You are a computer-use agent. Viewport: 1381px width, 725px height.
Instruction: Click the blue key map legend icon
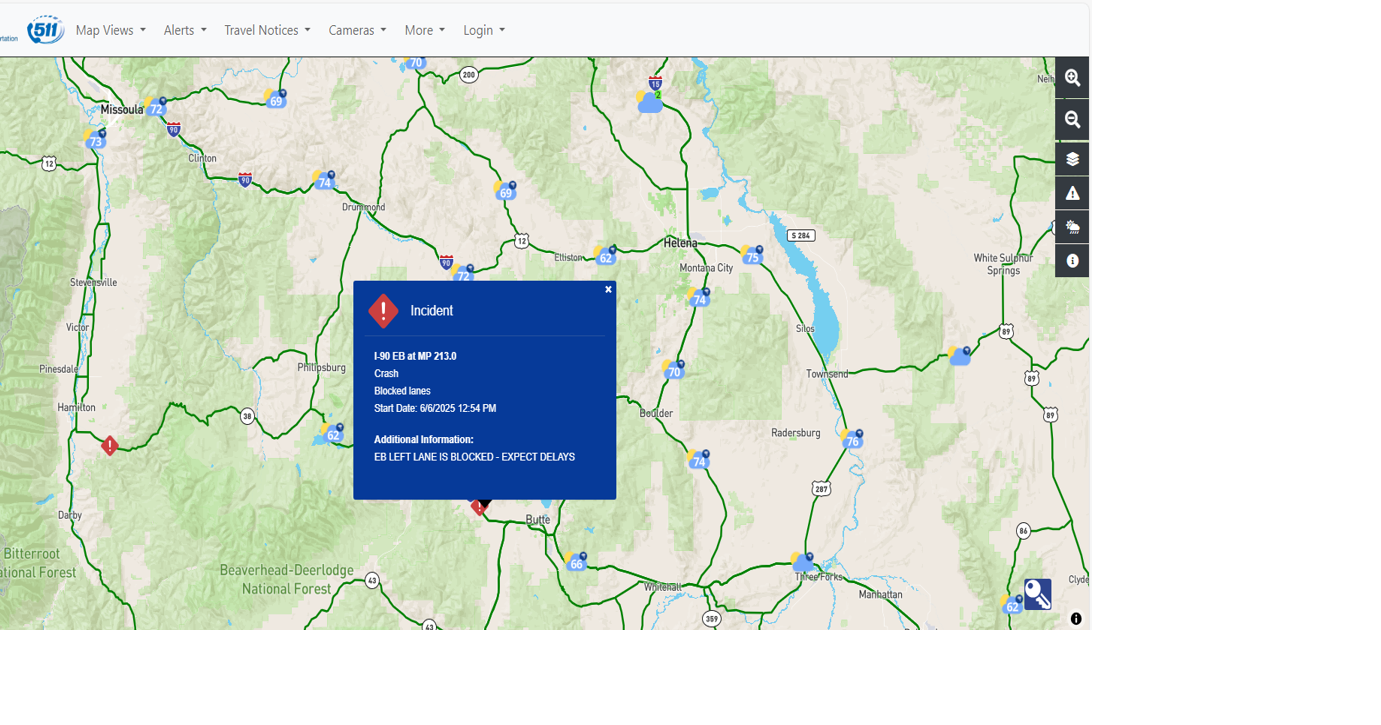click(1037, 594)
